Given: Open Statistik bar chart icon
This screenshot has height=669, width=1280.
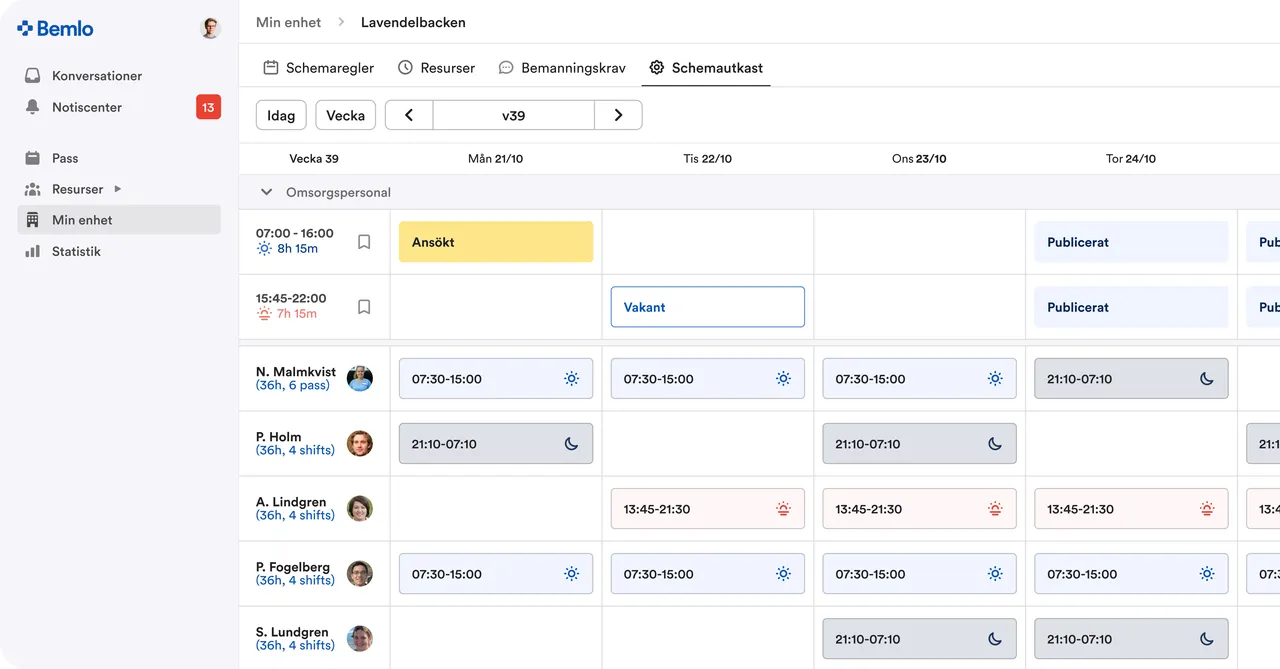Looking at the screenshot, I should point(33,251).
